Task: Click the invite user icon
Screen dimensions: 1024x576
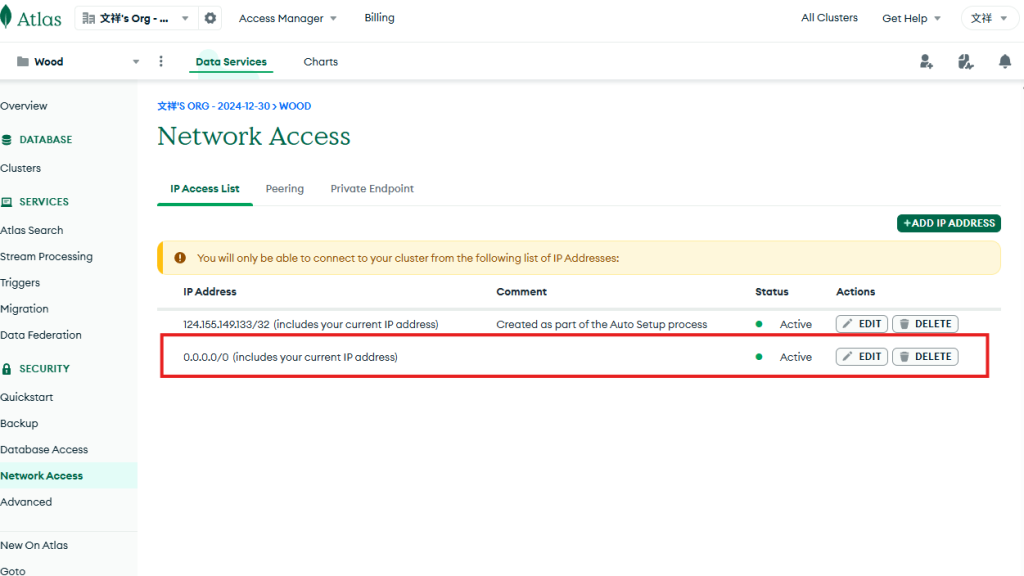Action: (926, 61)
